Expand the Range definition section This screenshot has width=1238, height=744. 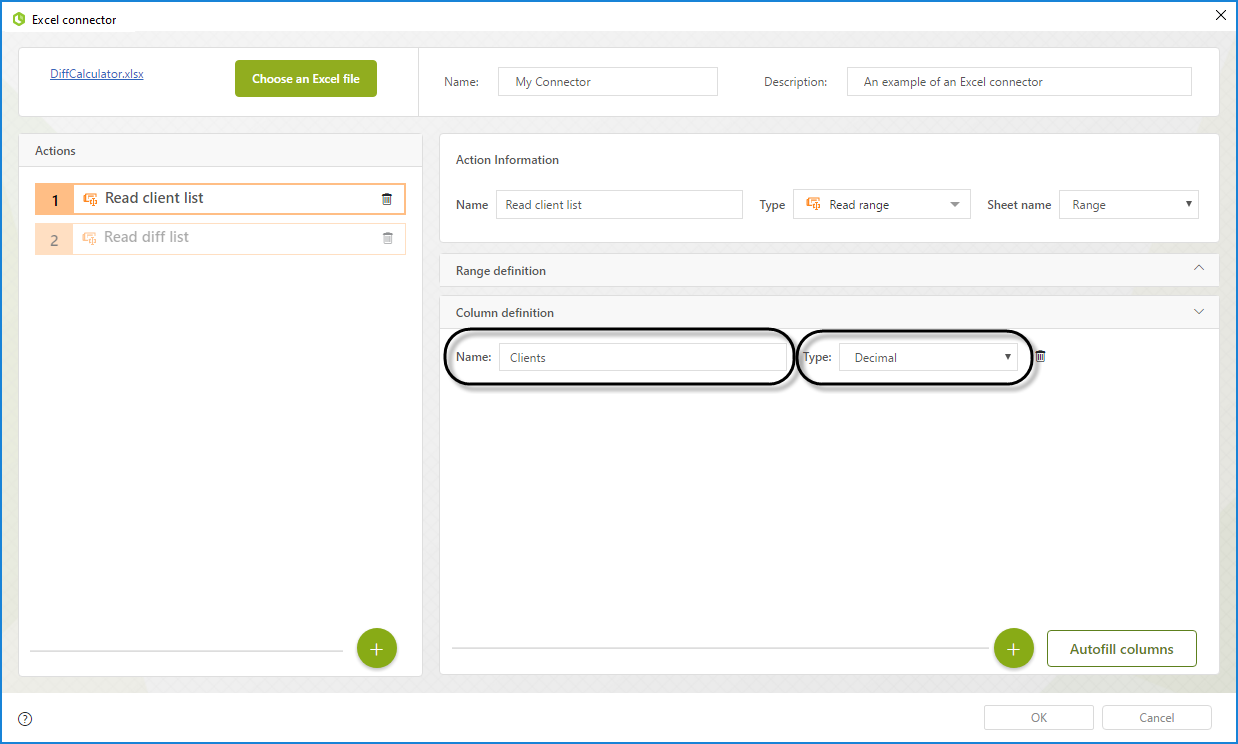click(x=1199, y=269)
